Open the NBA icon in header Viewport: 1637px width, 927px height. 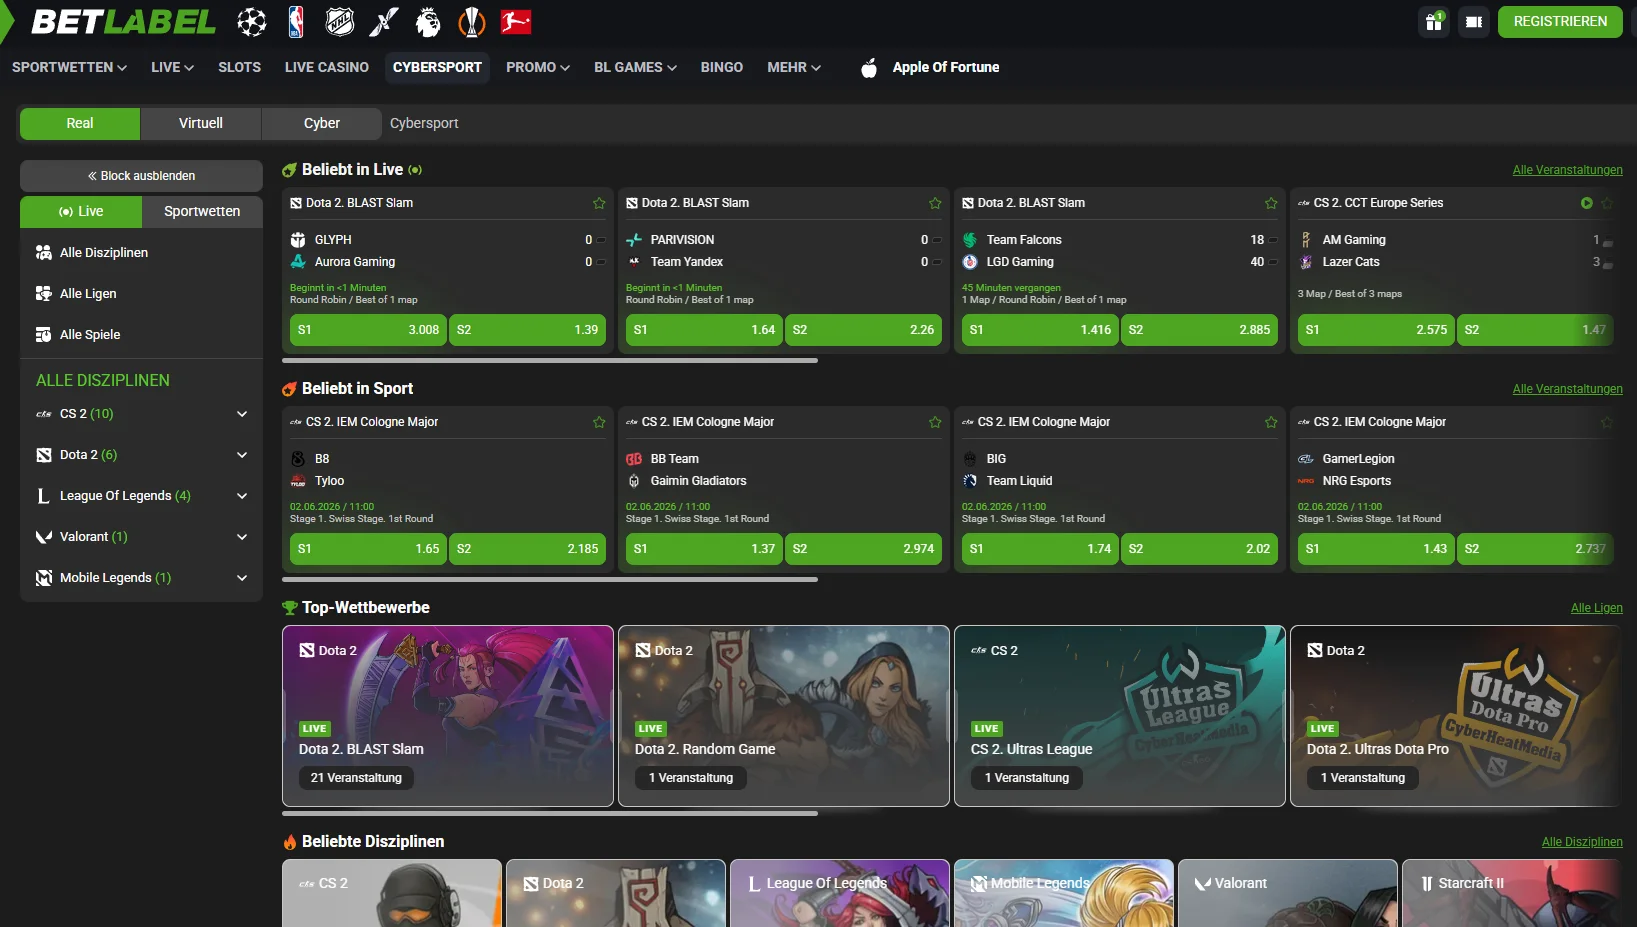[x=296, y=22]
